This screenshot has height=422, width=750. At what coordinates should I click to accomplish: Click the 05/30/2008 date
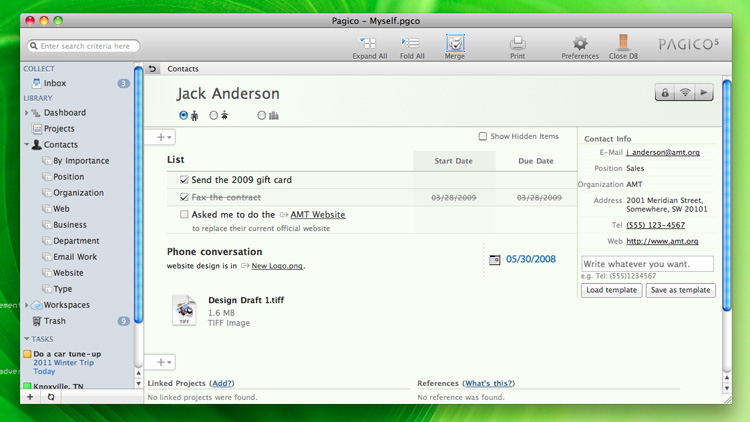(530, 259)
